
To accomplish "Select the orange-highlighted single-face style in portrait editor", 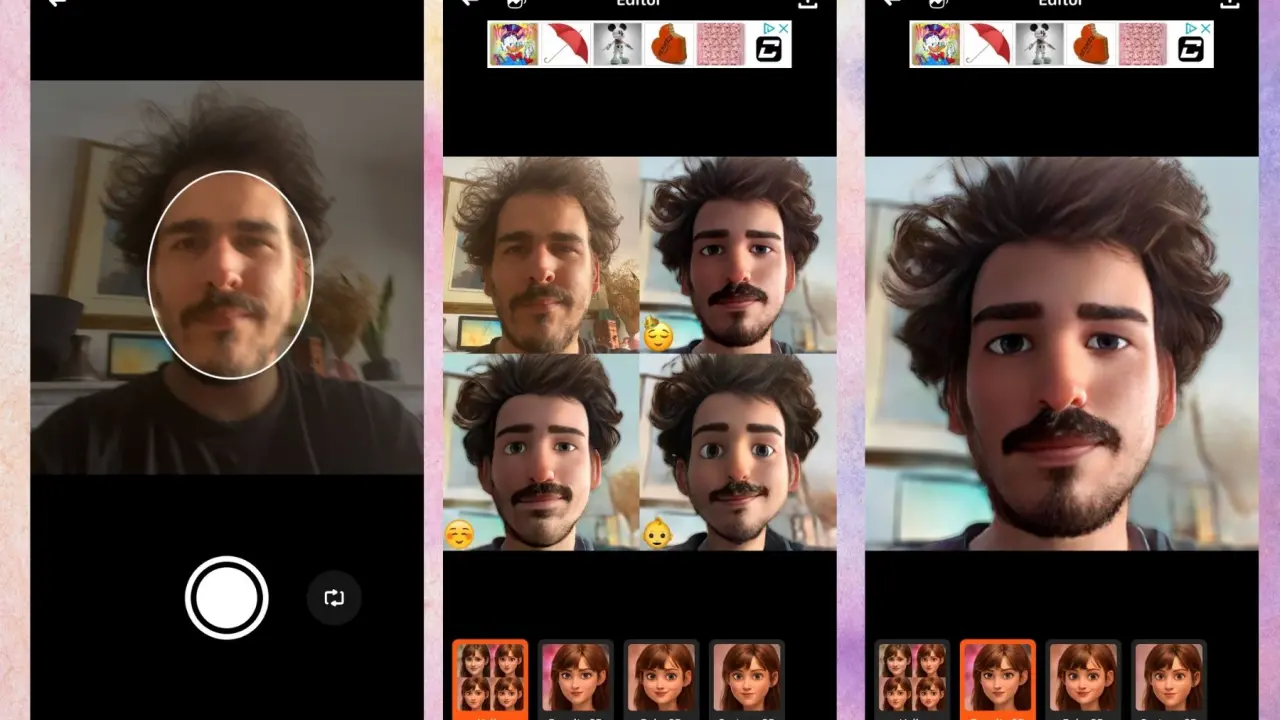I will (997, 678).
